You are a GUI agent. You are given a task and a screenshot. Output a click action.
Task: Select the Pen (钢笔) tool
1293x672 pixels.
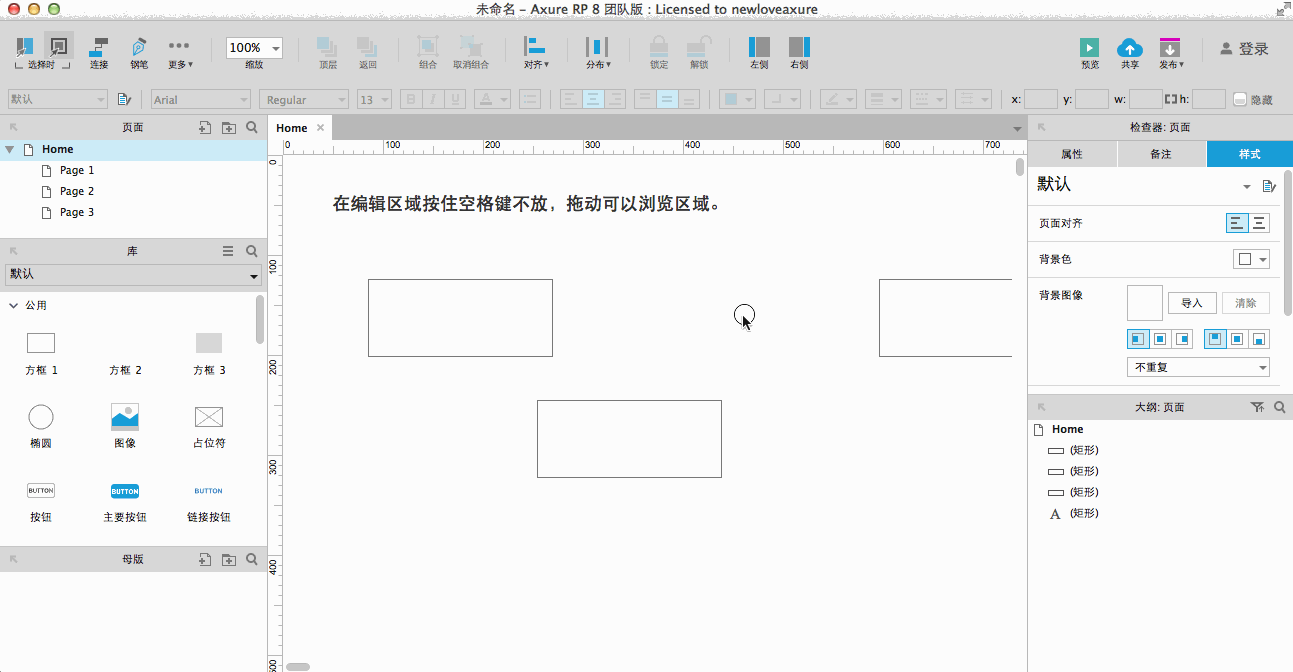(x=139, y=47)
